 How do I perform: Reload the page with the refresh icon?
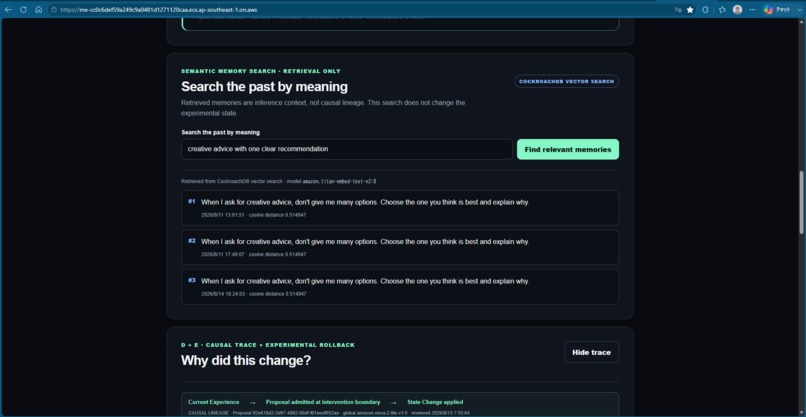point(23,9)
